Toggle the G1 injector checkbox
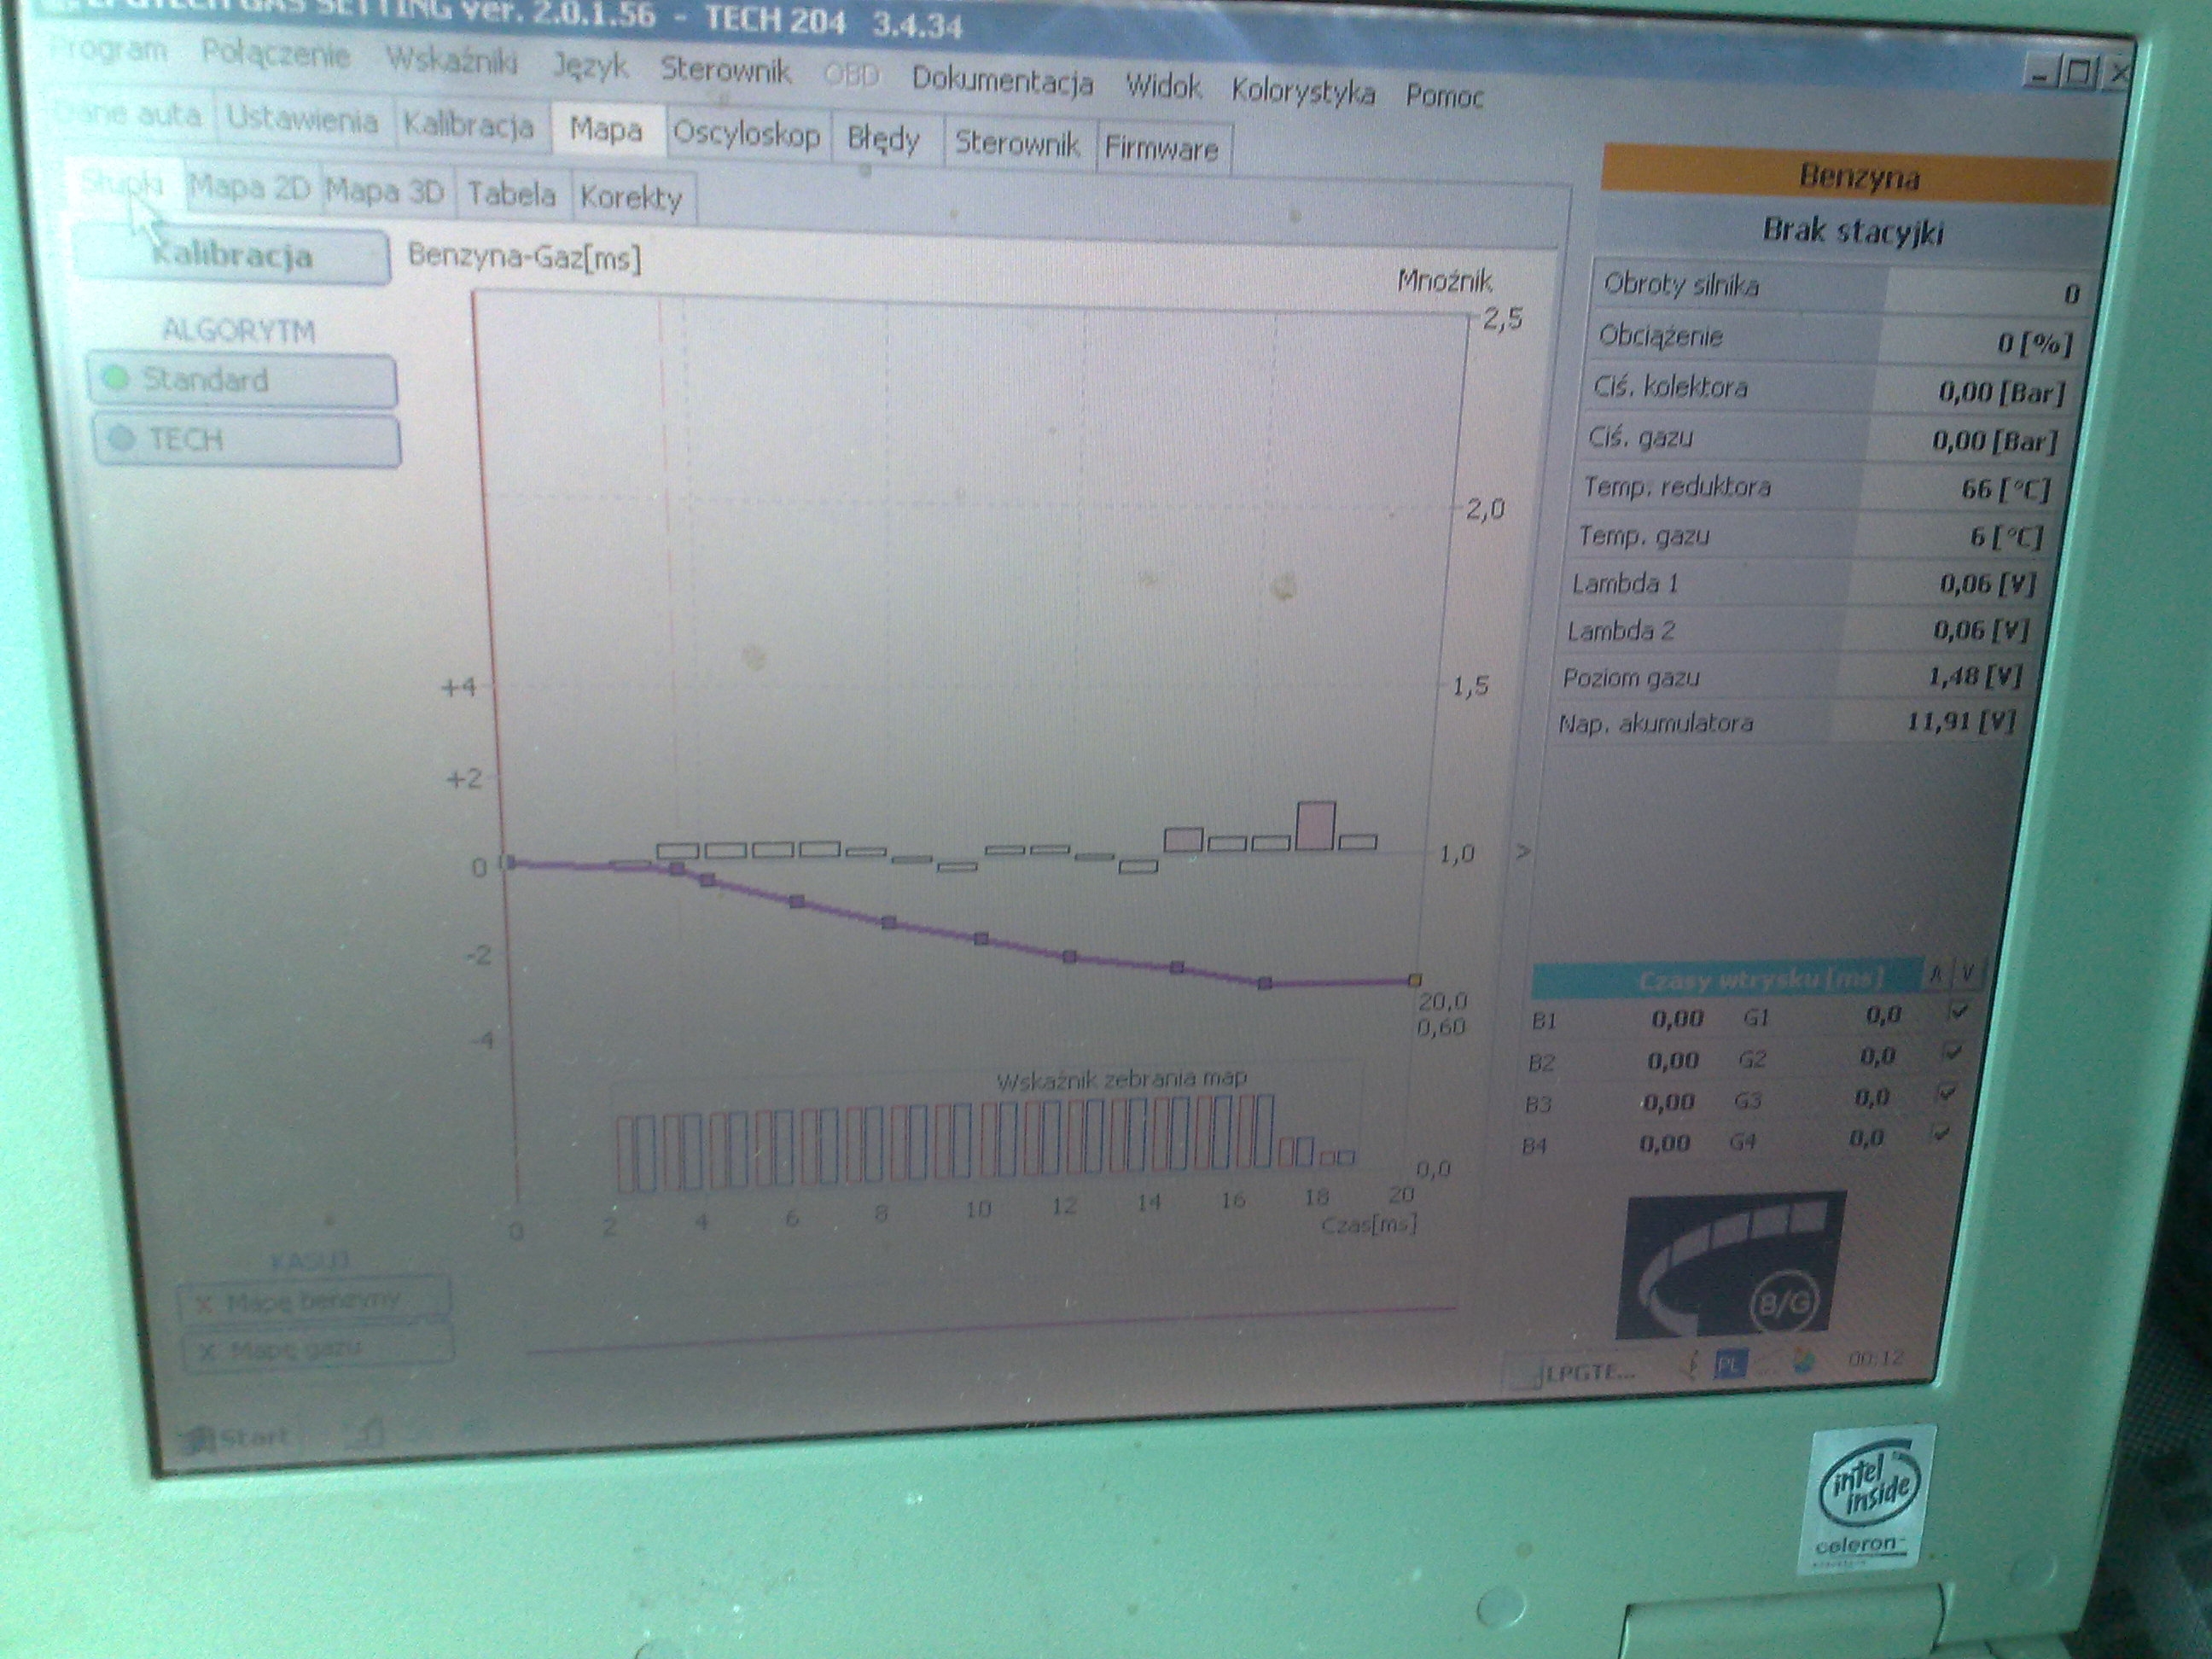This screenshot has width=2212, height=1659. [x=1958, y=1011]
